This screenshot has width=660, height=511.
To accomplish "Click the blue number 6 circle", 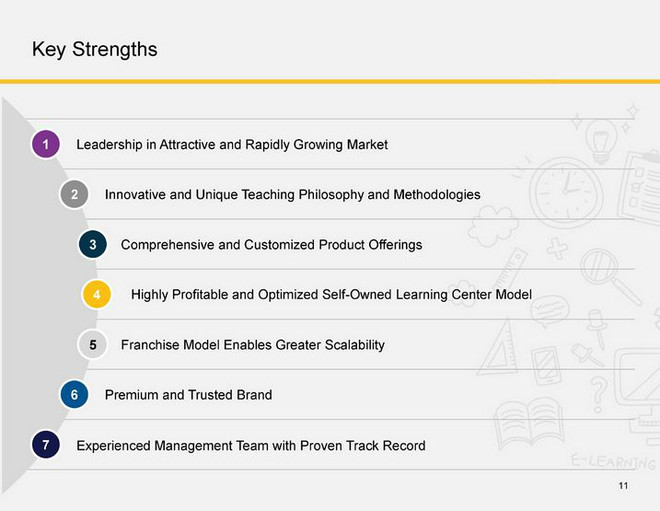I will click(74, 395).
